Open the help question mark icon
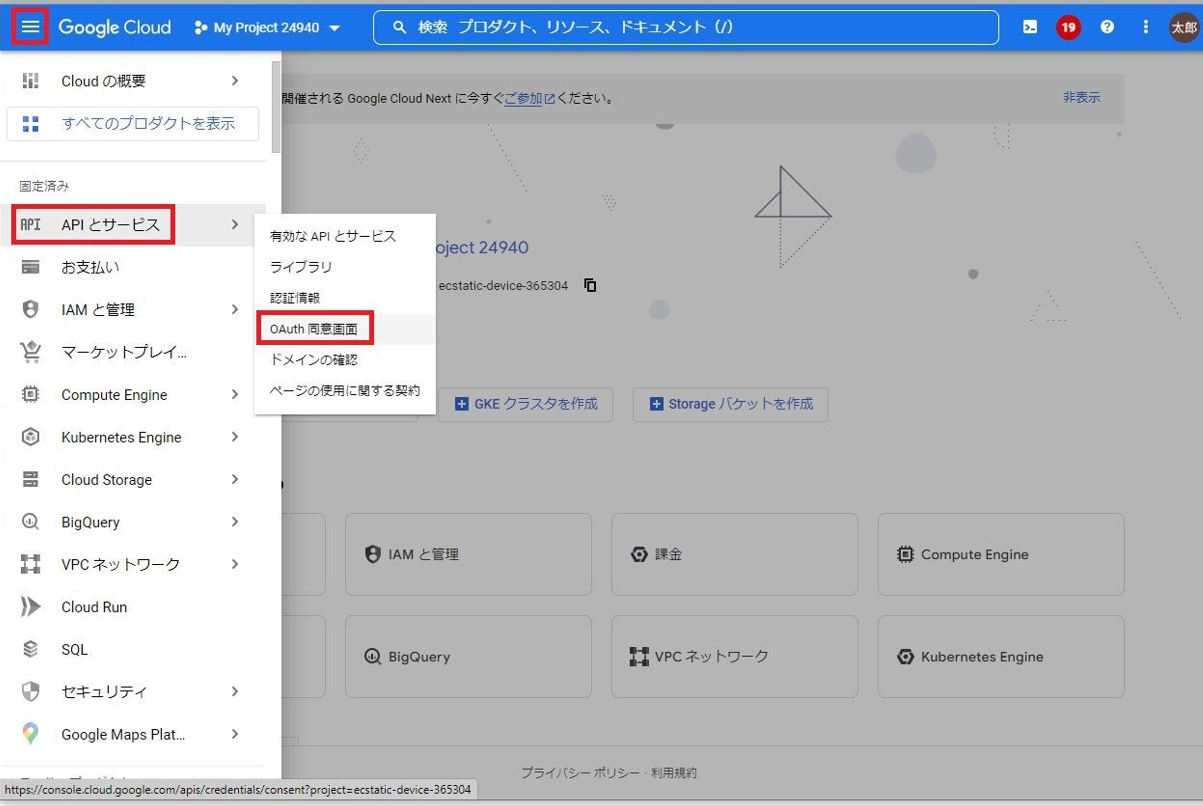 click(1107, 27)
